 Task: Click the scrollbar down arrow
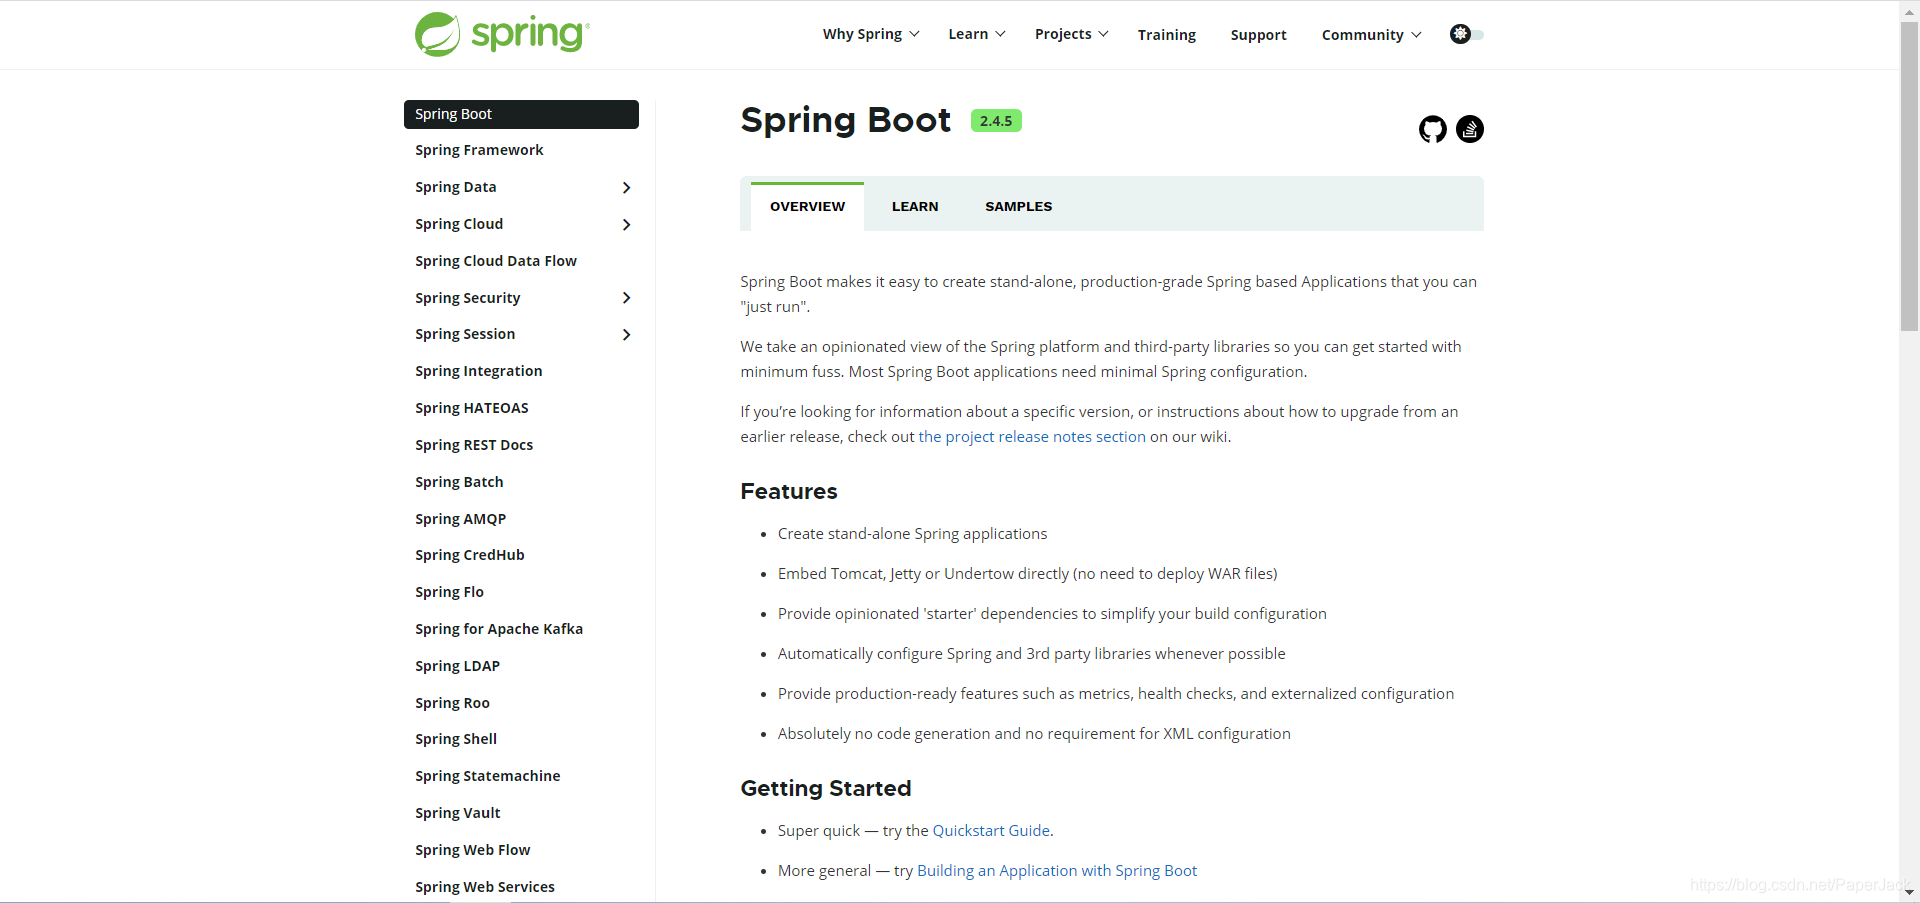(x=1909, y=892)
